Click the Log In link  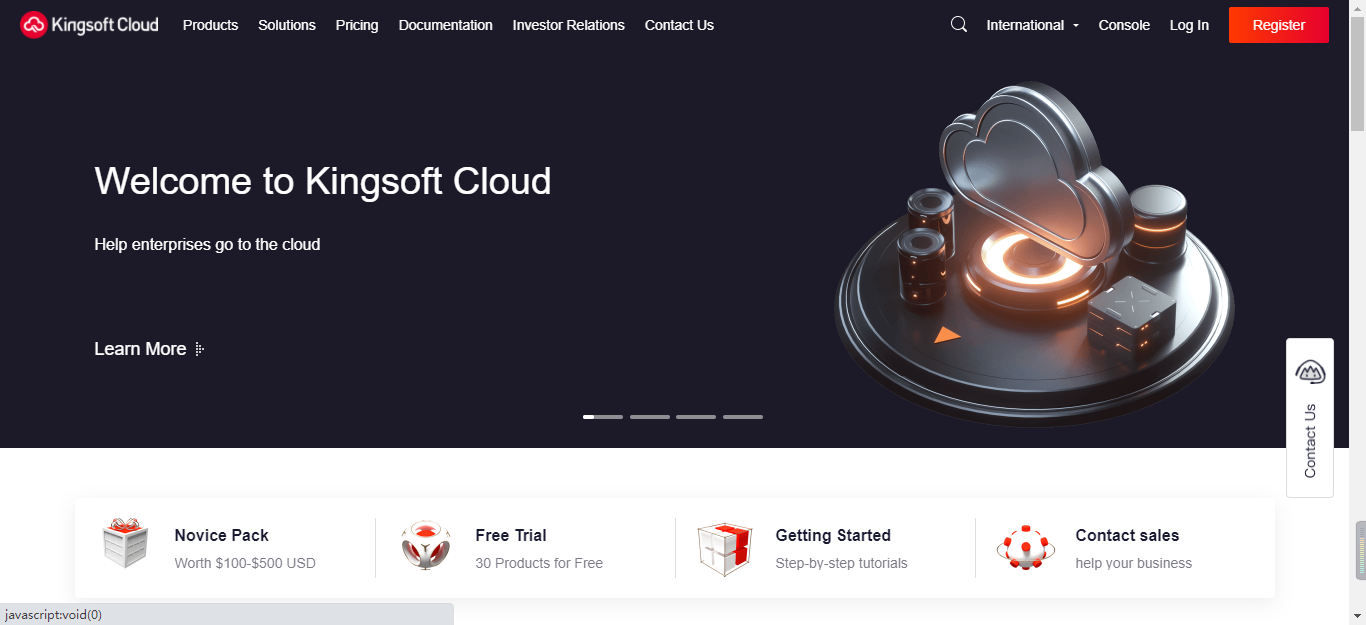[x=1189, y=25]
